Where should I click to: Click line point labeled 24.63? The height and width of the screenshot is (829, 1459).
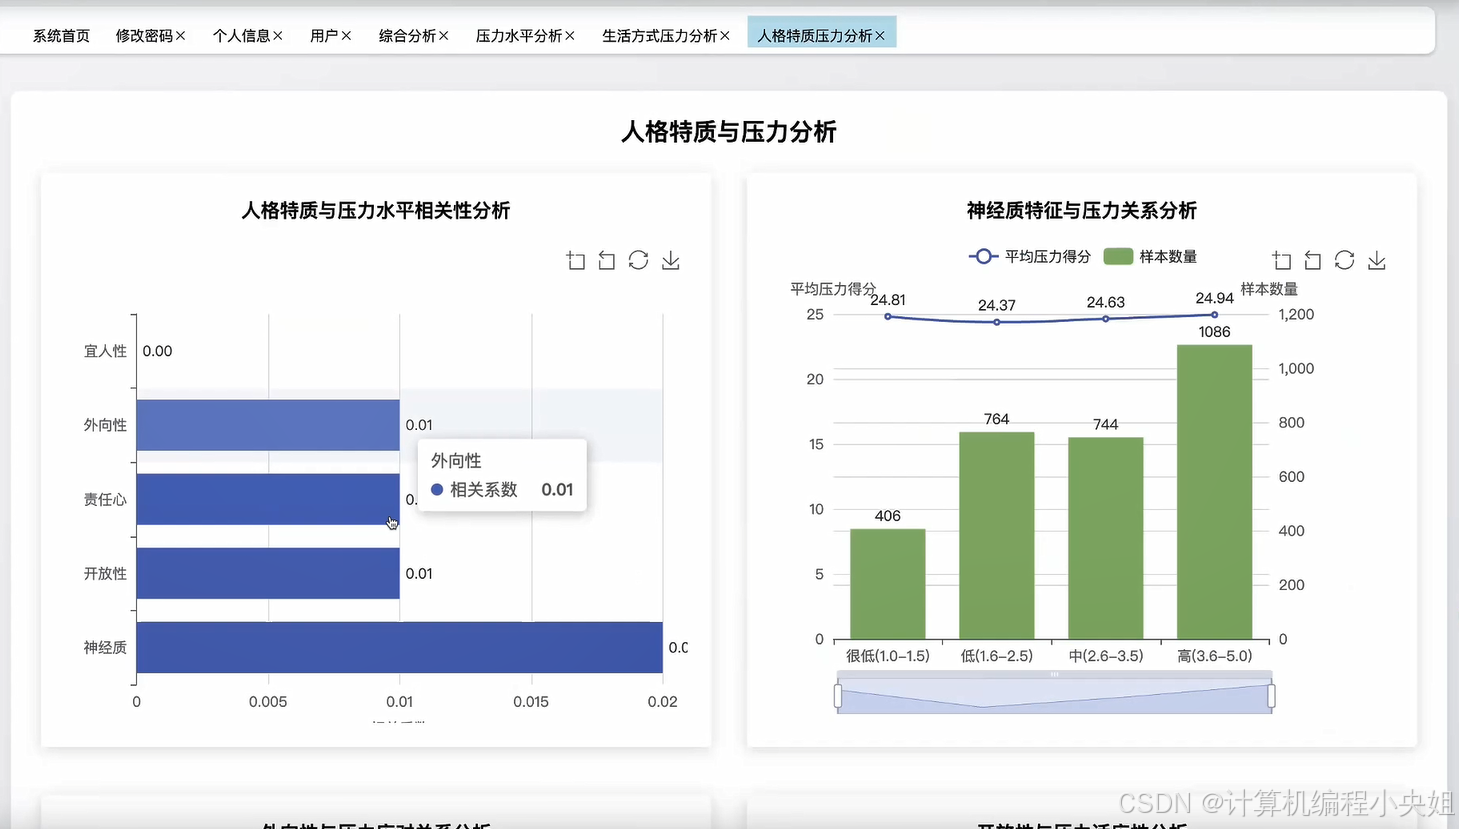click(x=1106, y=319)
